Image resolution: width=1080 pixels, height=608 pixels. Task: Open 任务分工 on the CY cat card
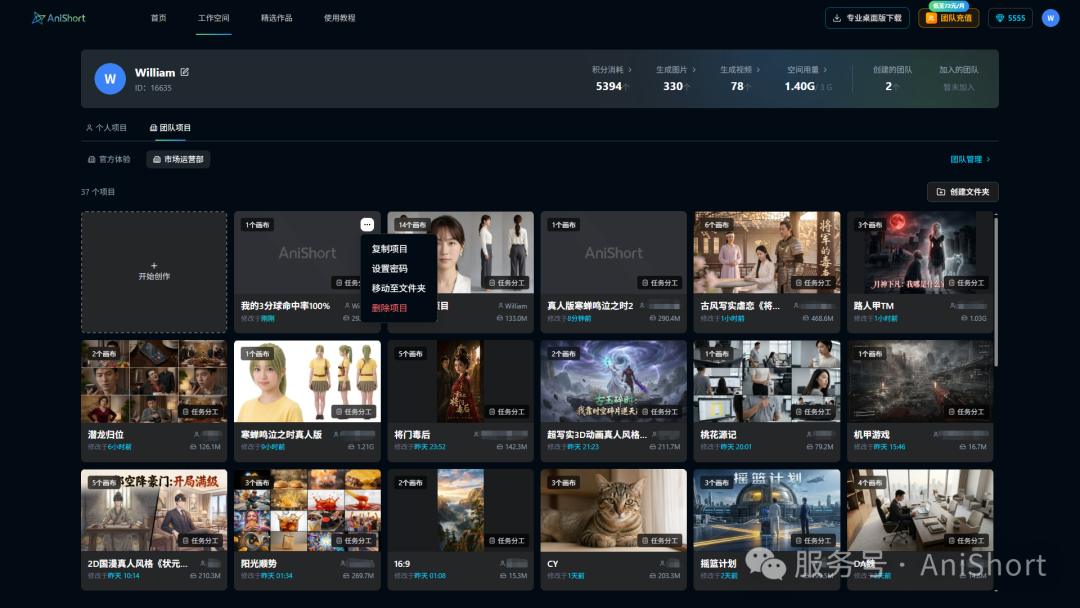(x=660, y=541)
